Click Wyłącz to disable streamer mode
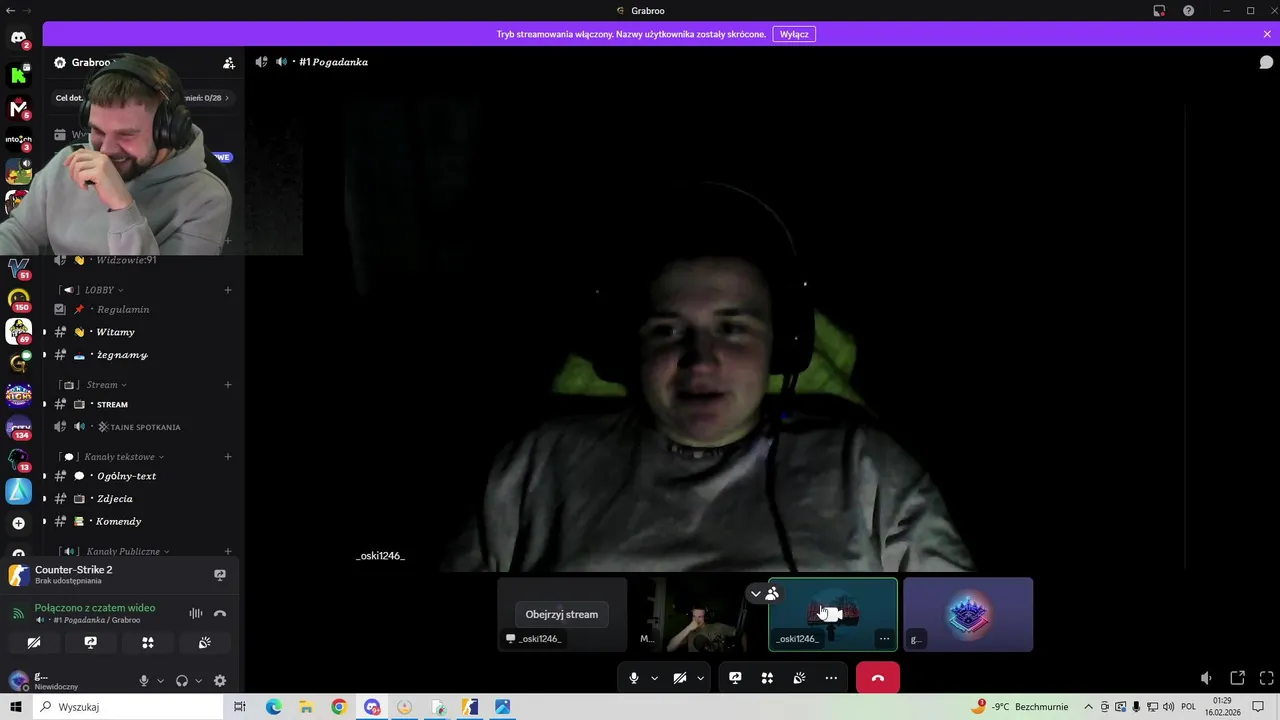Viewport: 1280px width, 720px height. tap(794, 34)
